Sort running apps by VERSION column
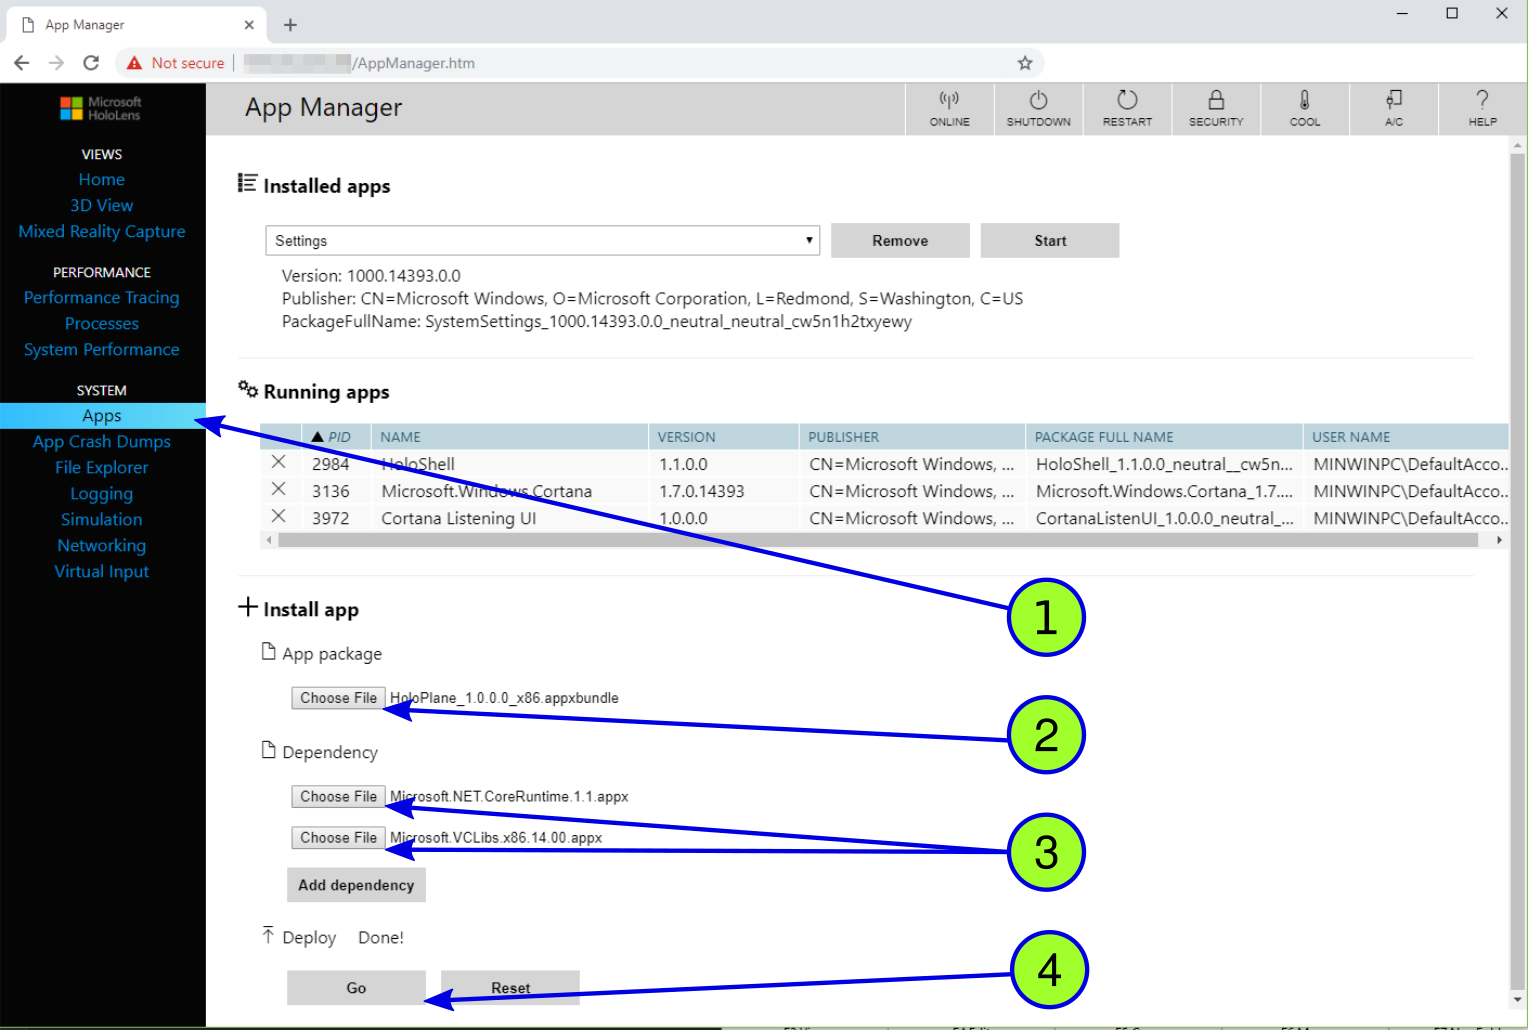 (724, 437)
